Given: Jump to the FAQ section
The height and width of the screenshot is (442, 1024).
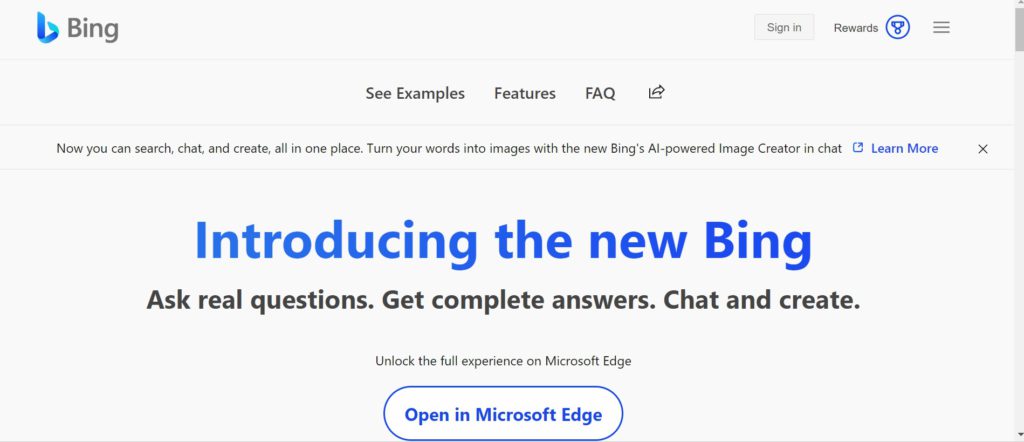Looking at the screenshot, I should (600, 93).
